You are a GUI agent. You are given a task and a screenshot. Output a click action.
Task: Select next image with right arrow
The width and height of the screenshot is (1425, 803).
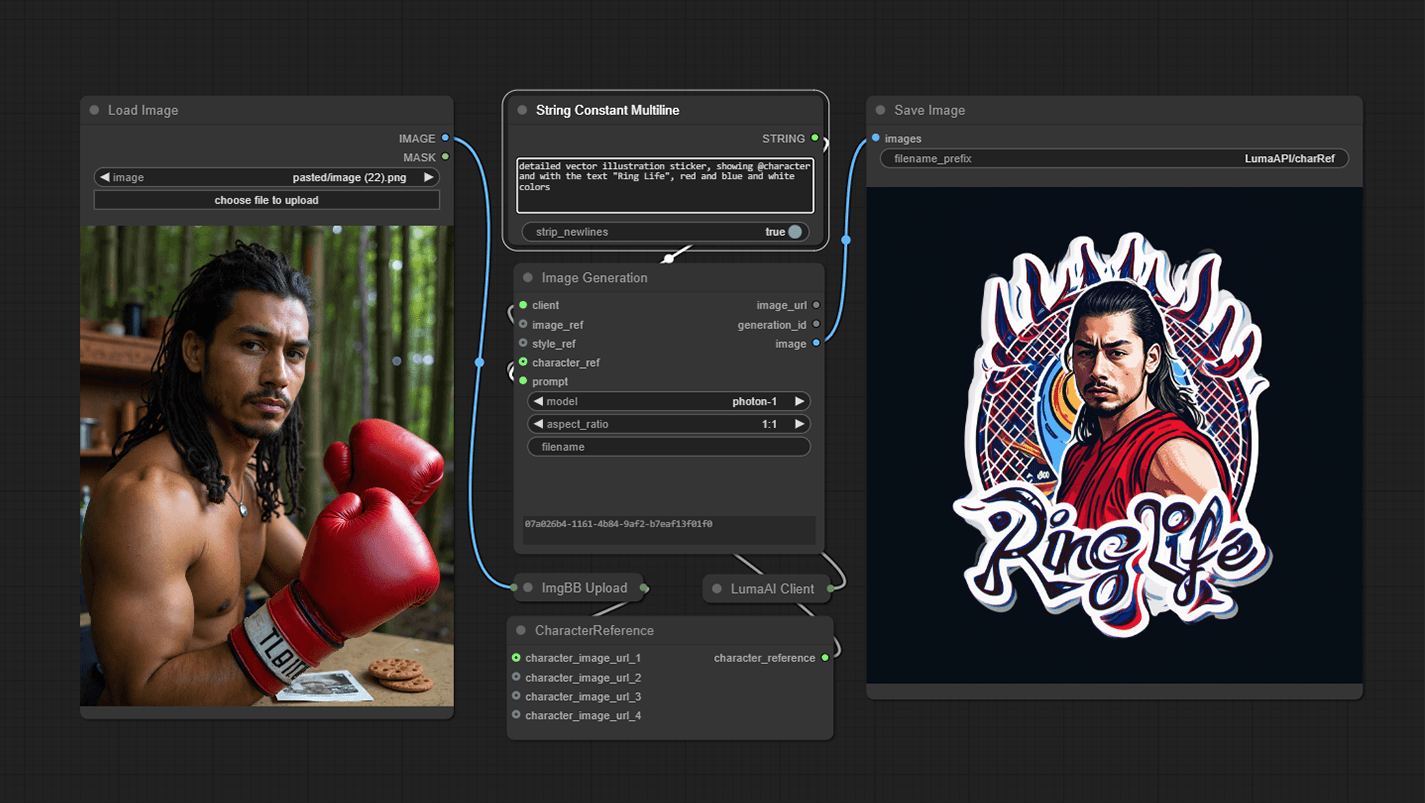tap(429, 177)
